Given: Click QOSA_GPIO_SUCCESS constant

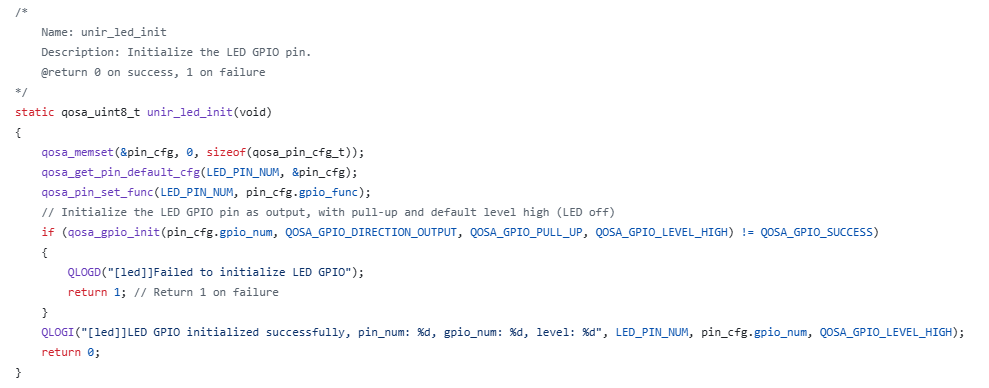Looking at the screenshot, I should pos(816,232).
